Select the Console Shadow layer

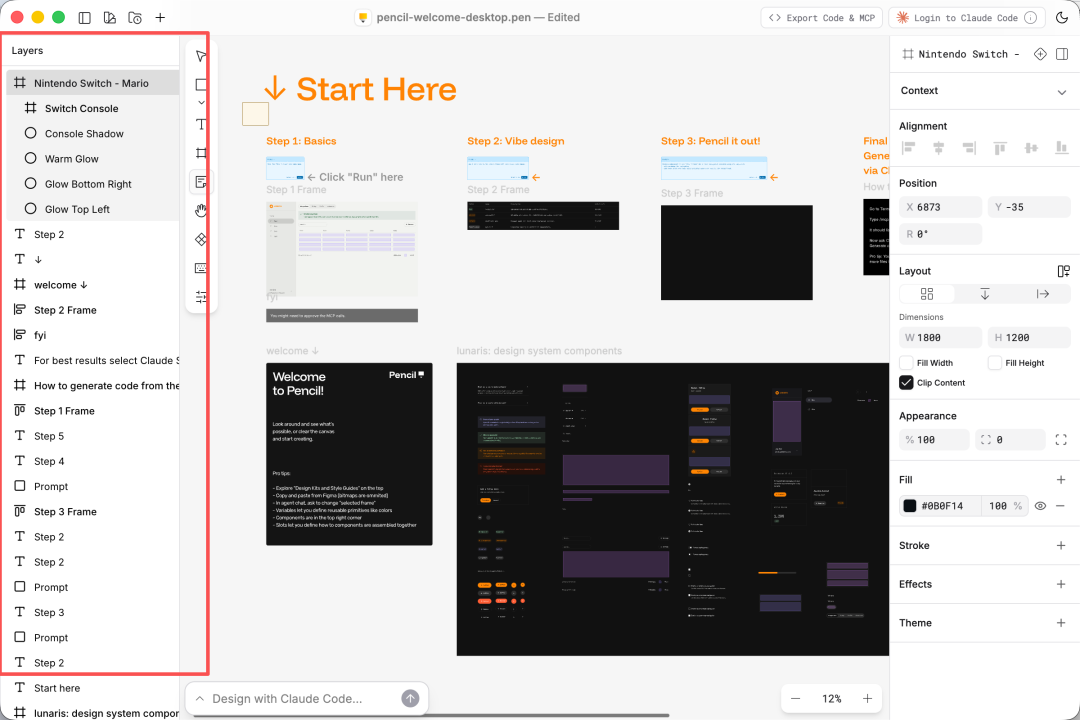[x=94, y=134]
